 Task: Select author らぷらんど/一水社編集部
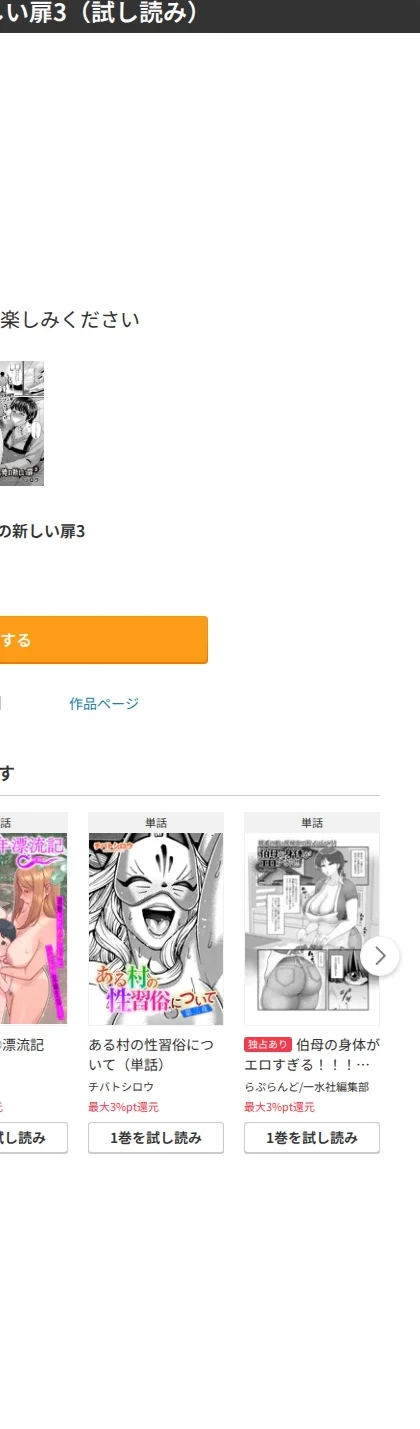pos(306,1086)
